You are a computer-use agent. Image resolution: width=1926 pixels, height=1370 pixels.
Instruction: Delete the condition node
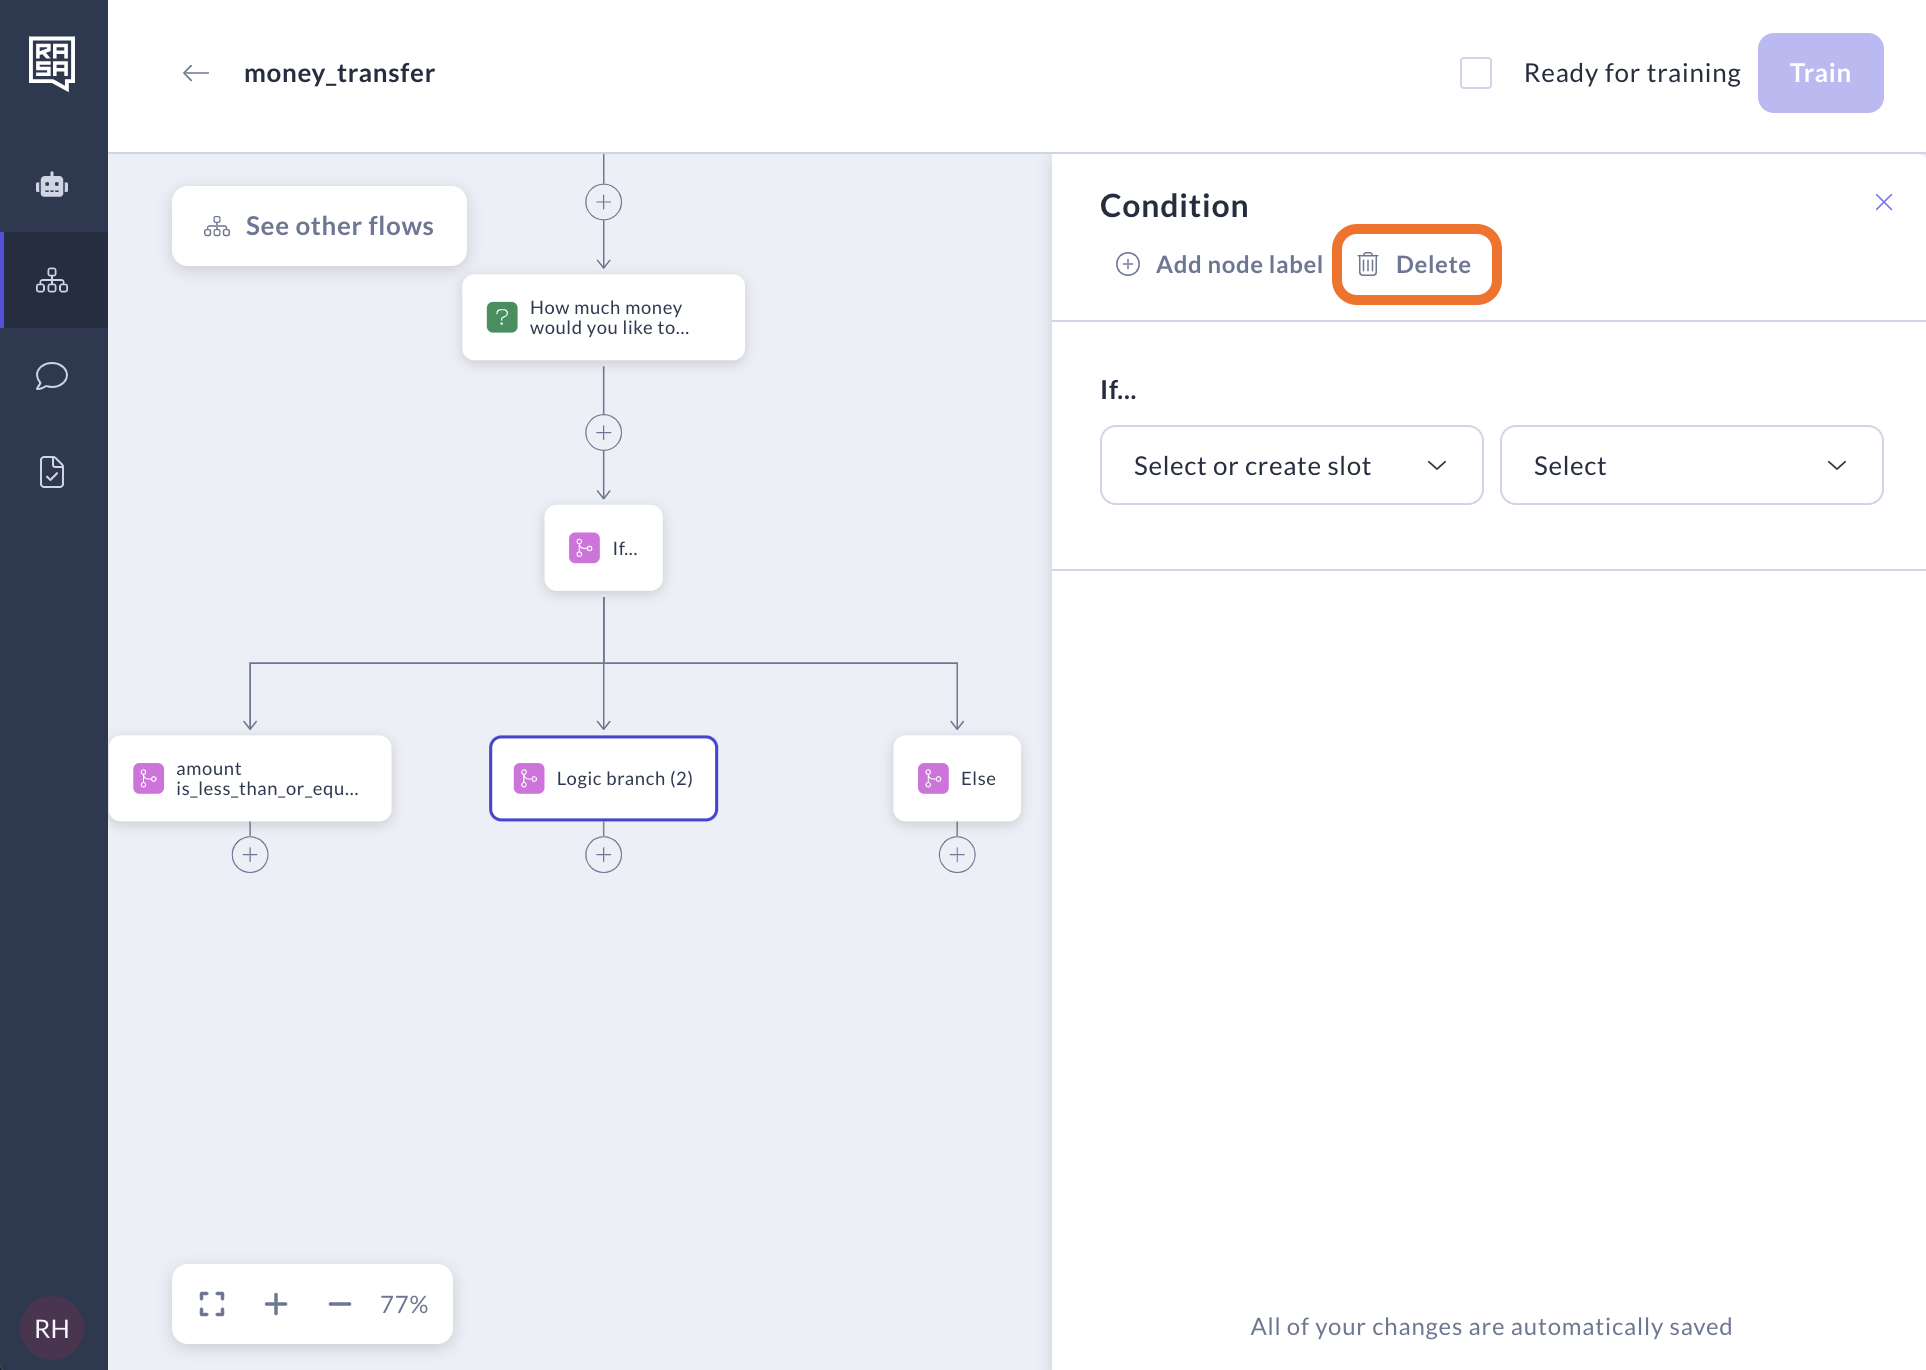[x=1415, y=265]
